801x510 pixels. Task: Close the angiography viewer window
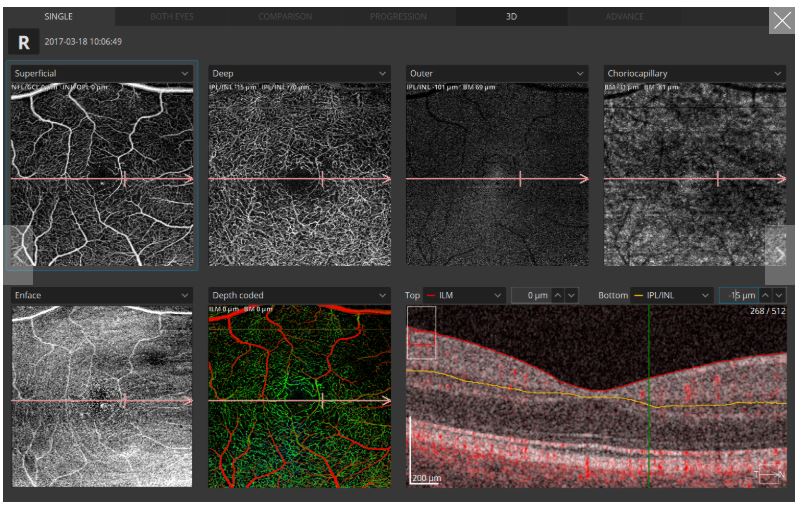point(780,21)
